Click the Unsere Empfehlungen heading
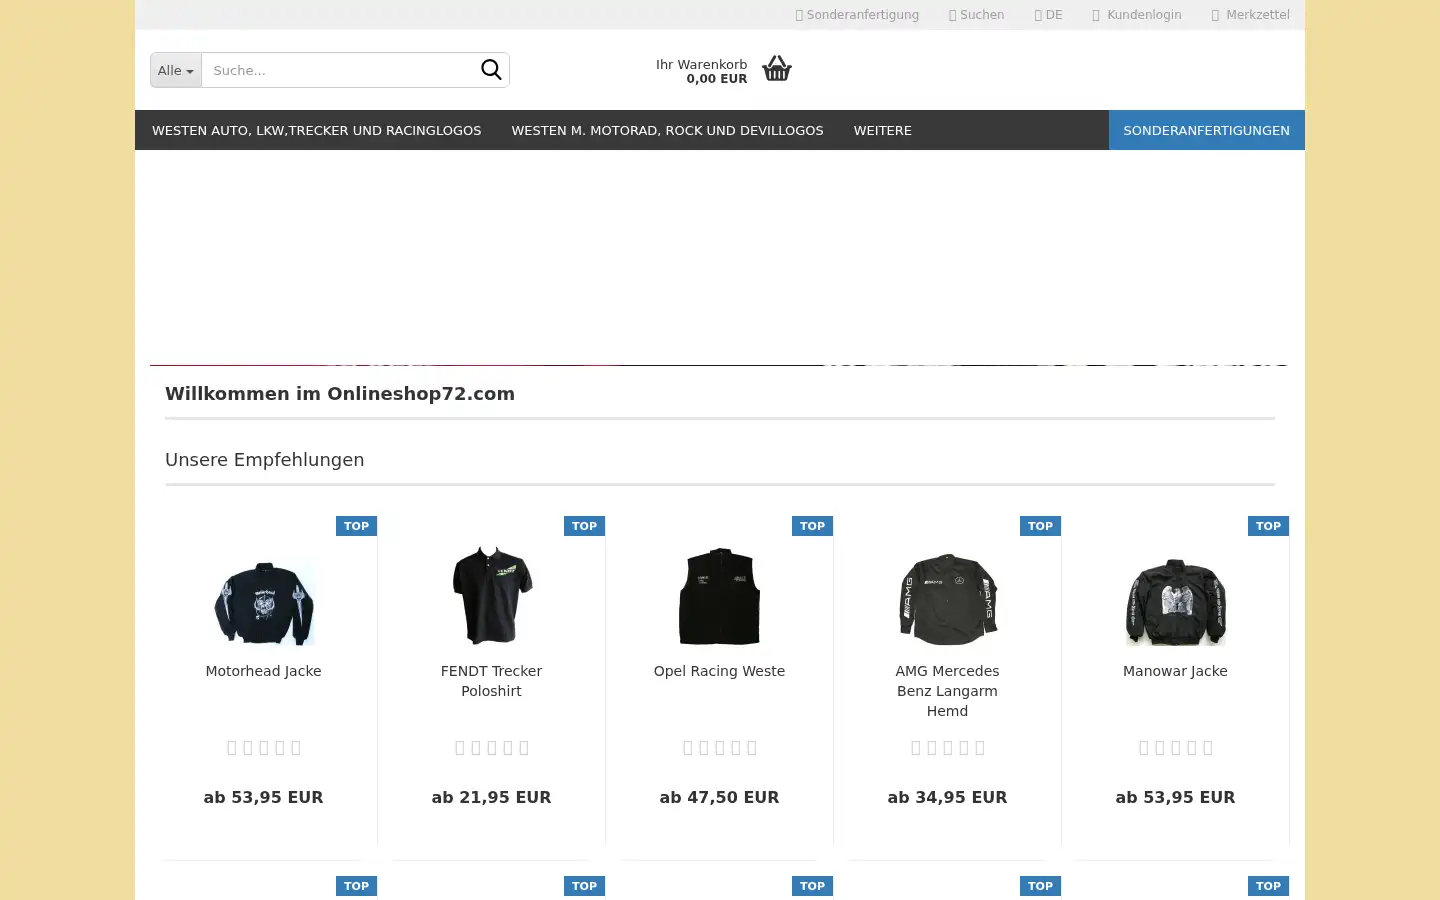This screenshot has width=1440, height=900. click(265, 460)
